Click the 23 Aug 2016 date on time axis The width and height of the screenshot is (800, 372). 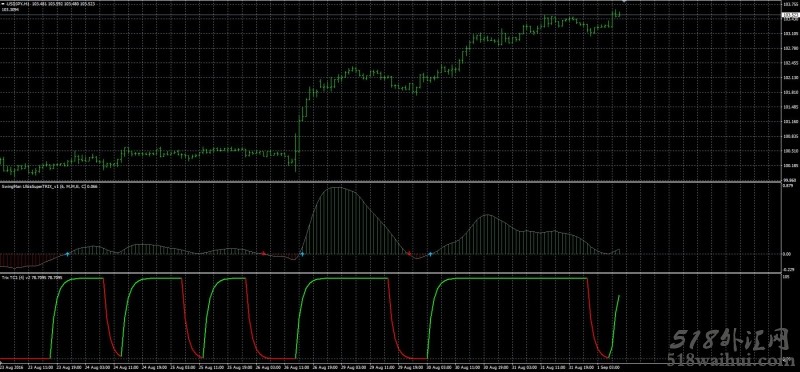point(12,367)
